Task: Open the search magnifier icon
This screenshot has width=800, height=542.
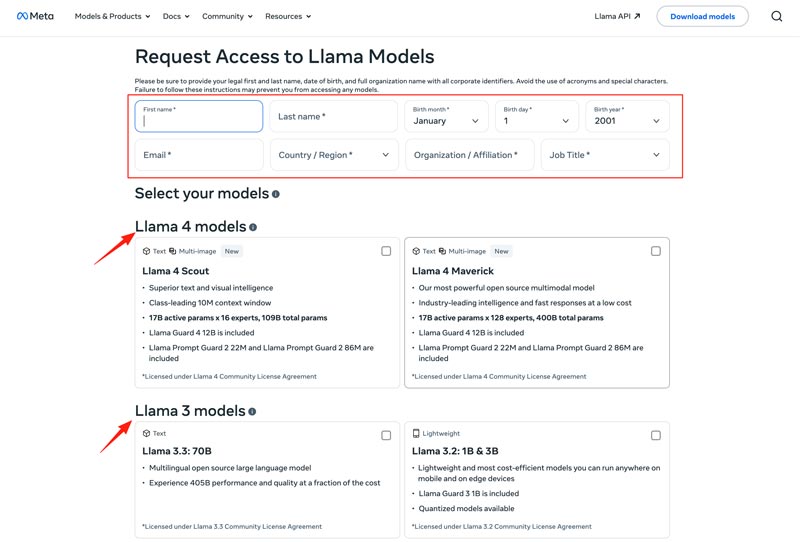Action: pyautogui.click(x=777, y=16)
